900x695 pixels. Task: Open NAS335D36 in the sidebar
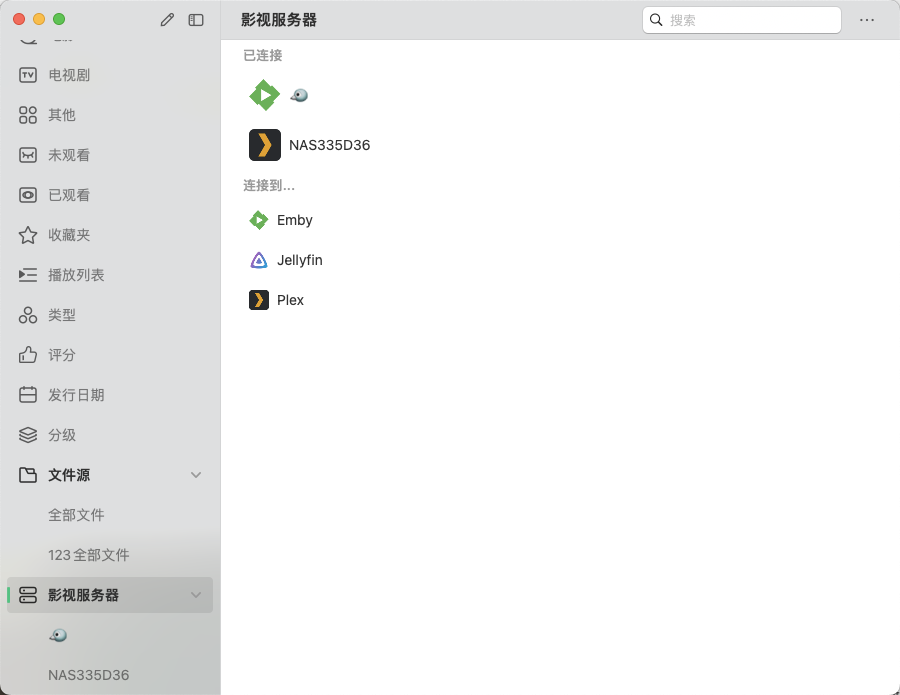89,675
